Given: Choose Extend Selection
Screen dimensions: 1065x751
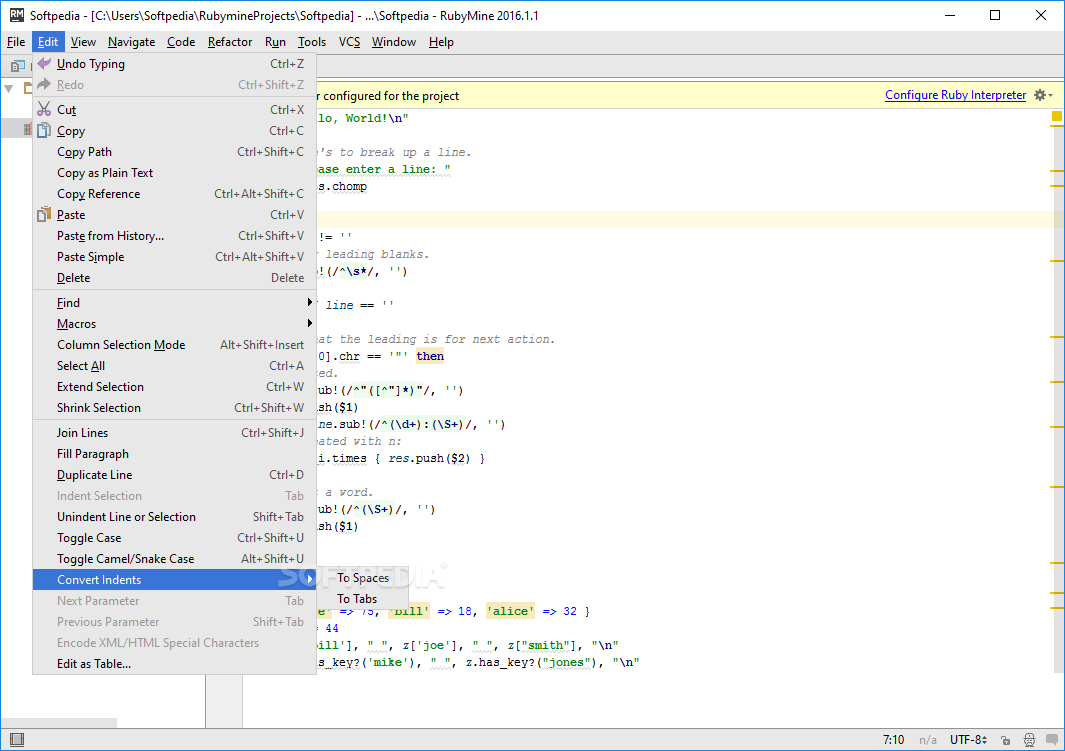Looking at the screenshot, I should coord(174,387).
